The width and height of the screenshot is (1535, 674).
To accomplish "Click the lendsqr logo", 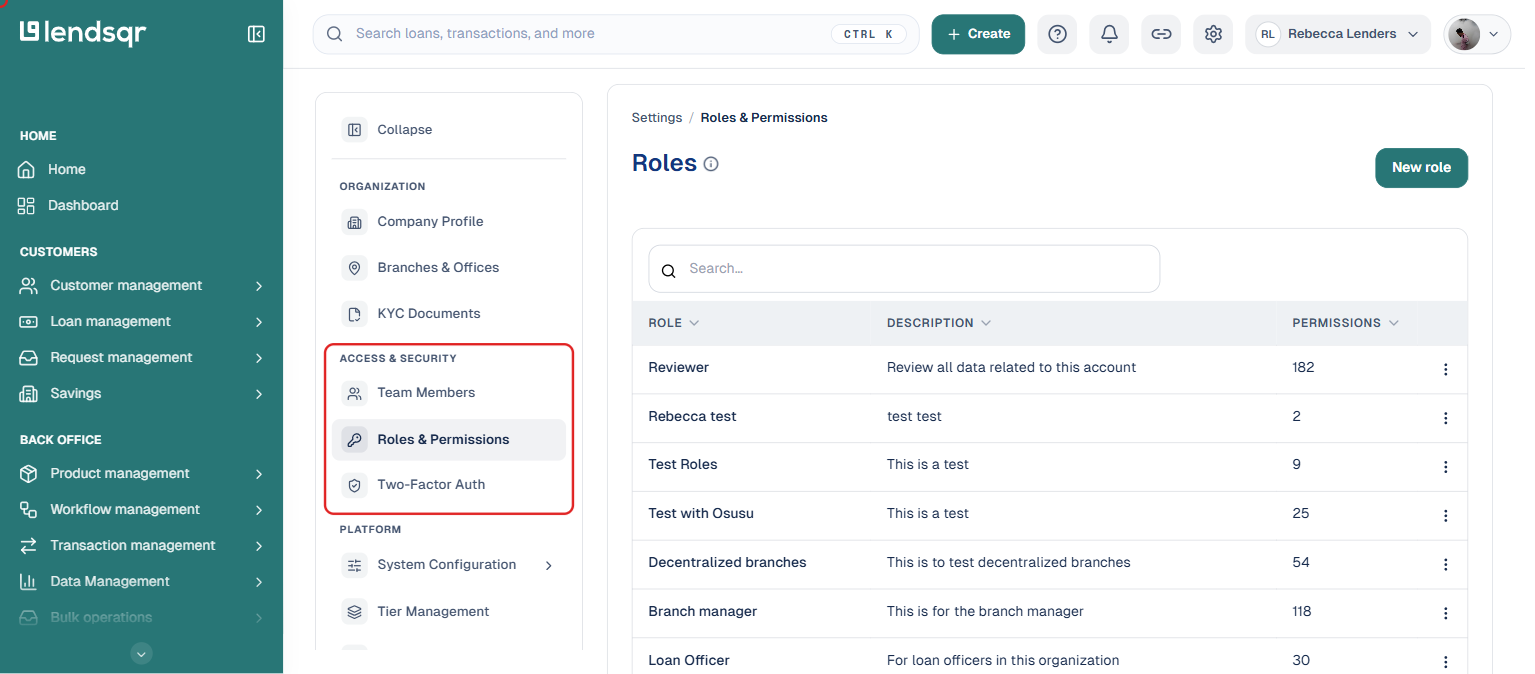I will [x=83, y=33].
